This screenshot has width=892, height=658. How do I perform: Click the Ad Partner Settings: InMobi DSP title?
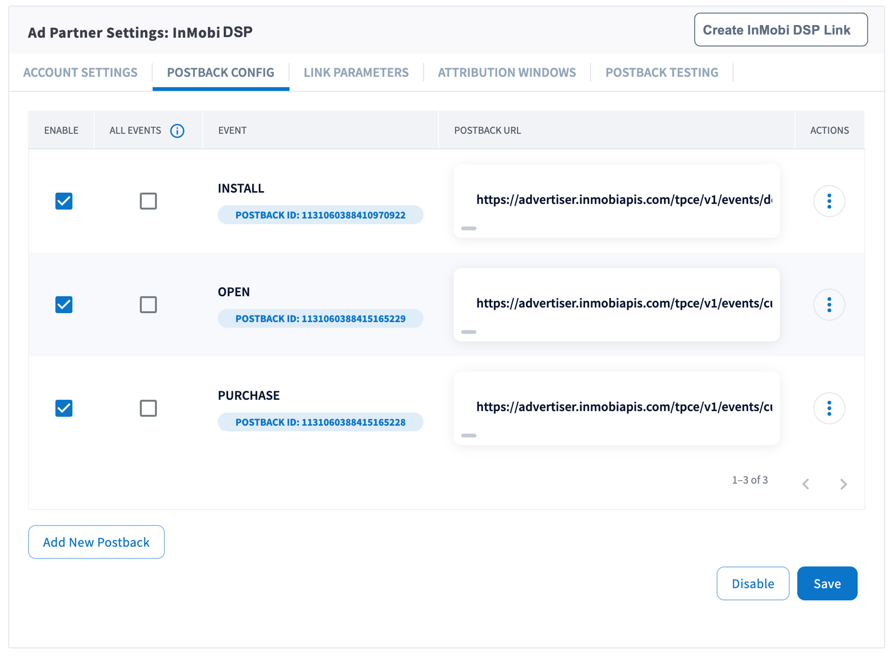[x=140, y=32]
